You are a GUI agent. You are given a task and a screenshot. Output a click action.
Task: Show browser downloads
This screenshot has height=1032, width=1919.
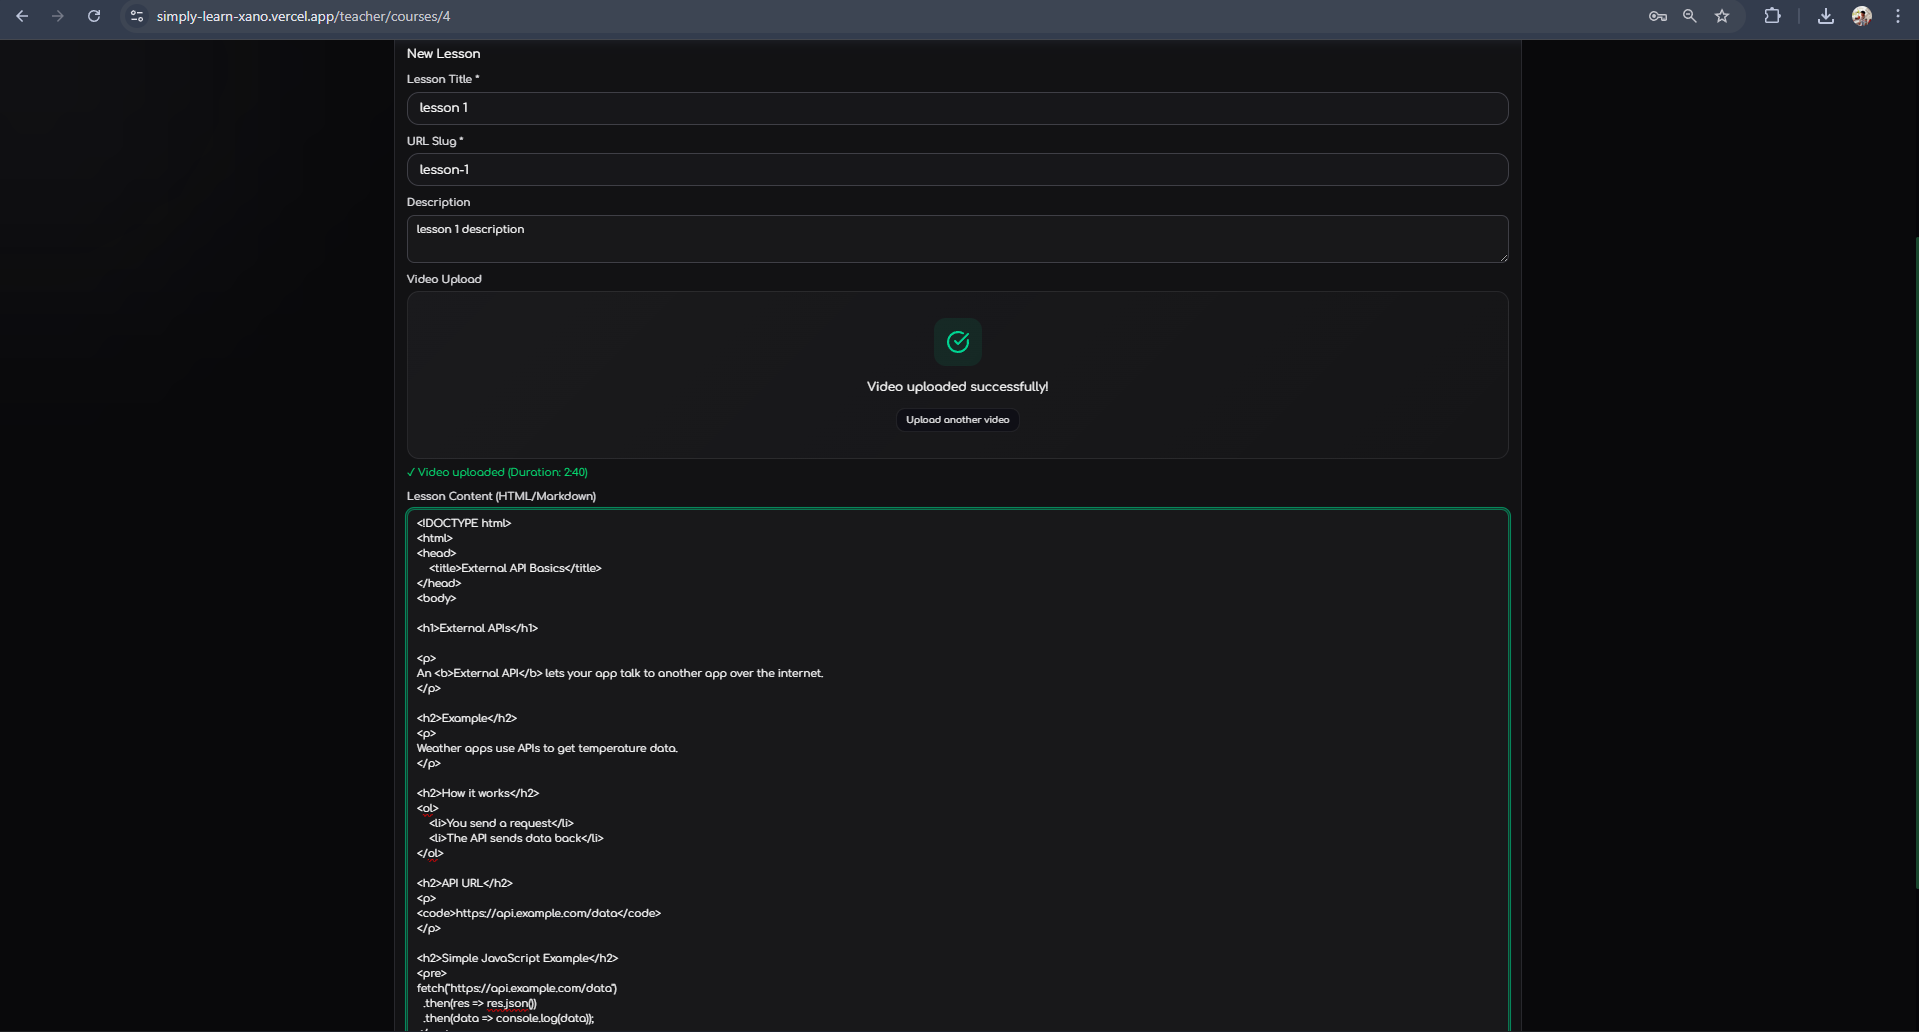pos(1825,16)
